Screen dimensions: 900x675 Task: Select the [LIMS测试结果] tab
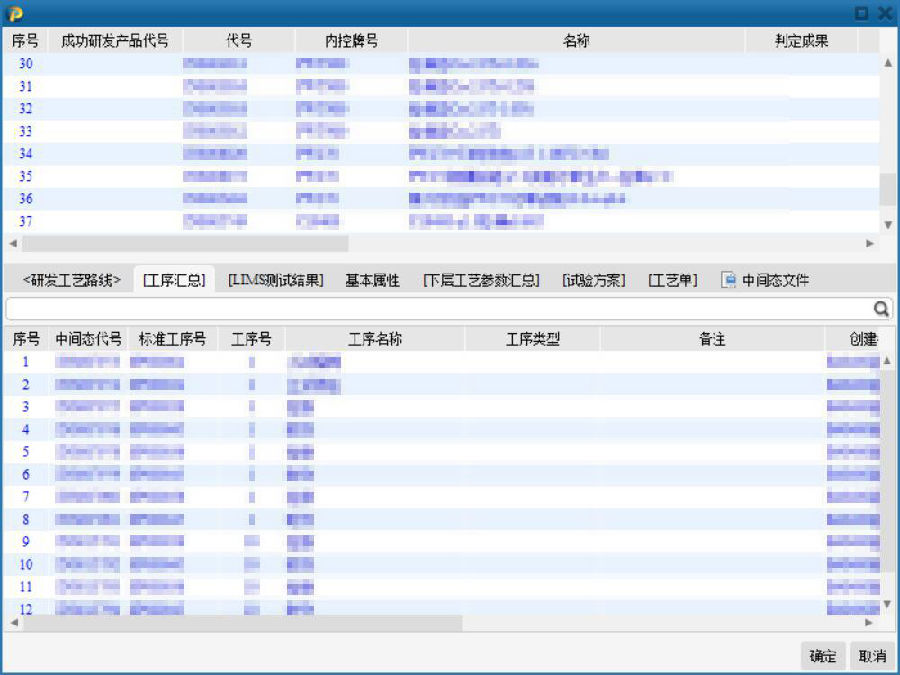coord(275,281)
